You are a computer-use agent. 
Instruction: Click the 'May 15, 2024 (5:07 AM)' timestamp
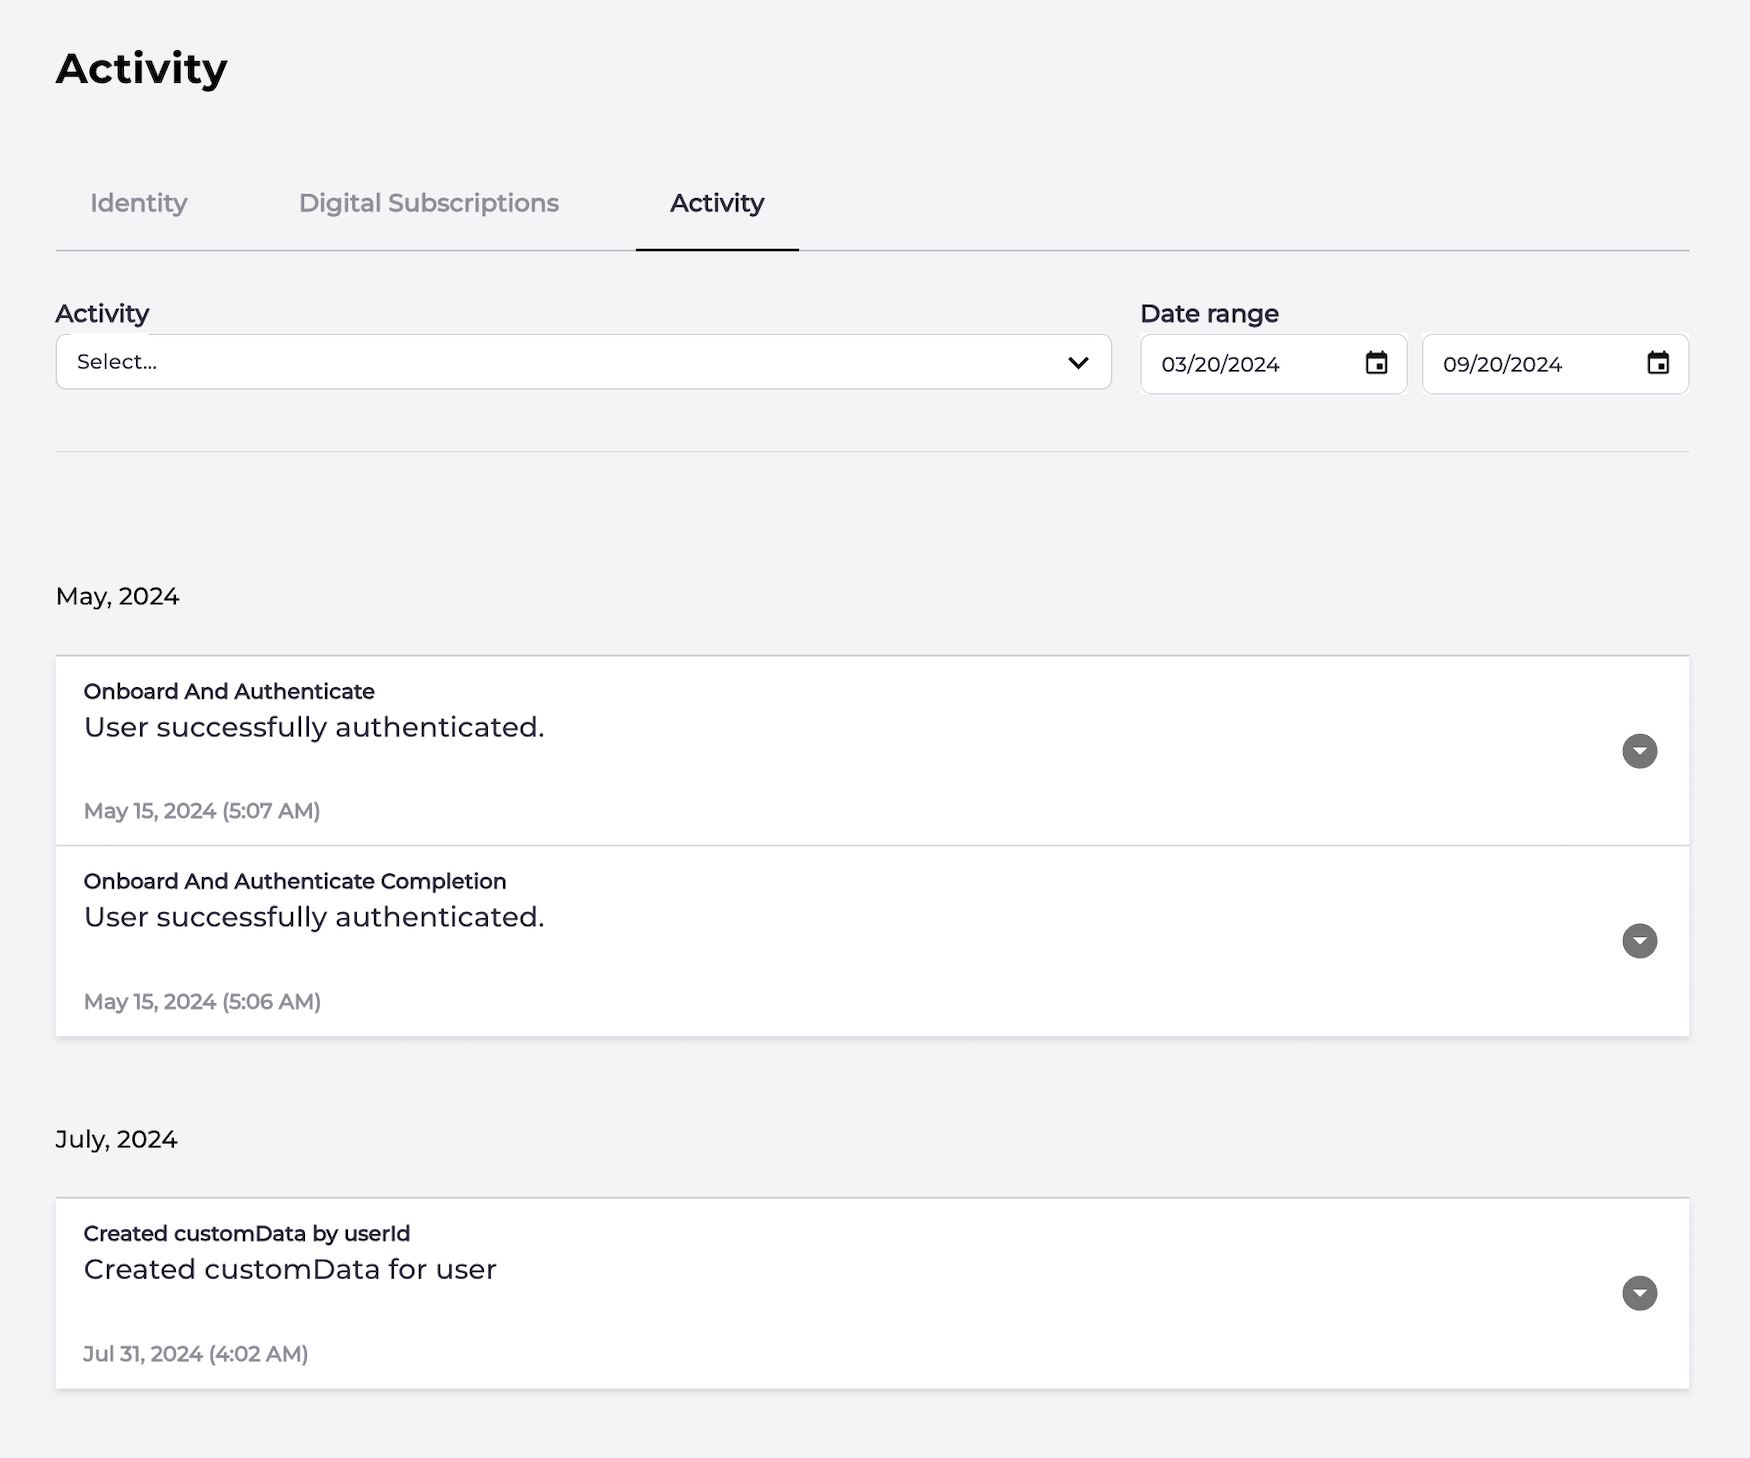pyautogui.click(x=202, y=811)
